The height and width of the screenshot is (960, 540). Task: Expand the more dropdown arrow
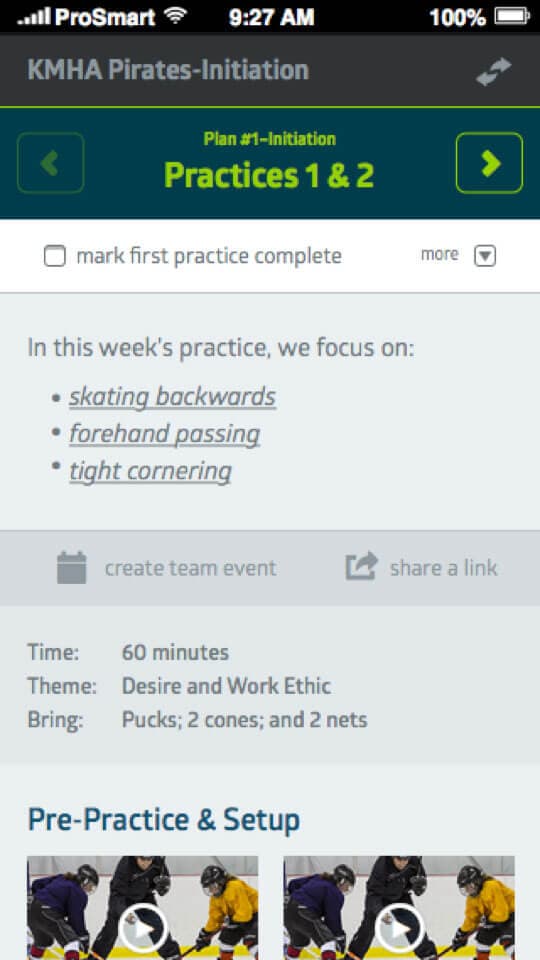(485, 256)
